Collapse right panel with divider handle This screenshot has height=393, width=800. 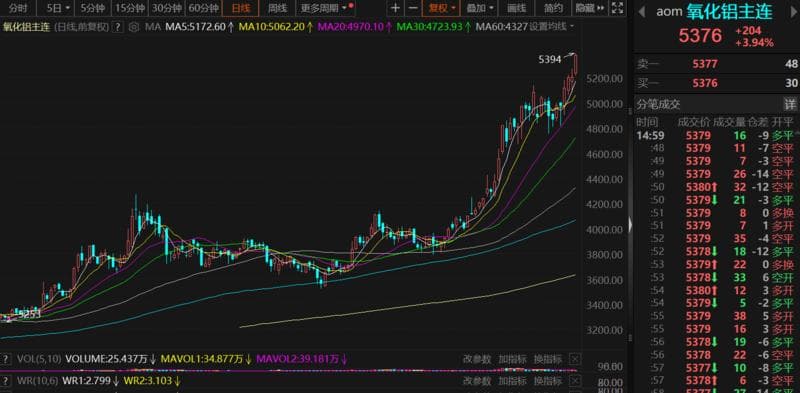point(630,225)
